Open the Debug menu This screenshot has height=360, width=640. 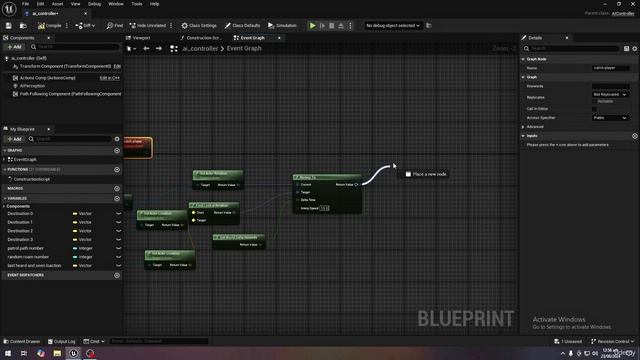click(x=94, y=4)
